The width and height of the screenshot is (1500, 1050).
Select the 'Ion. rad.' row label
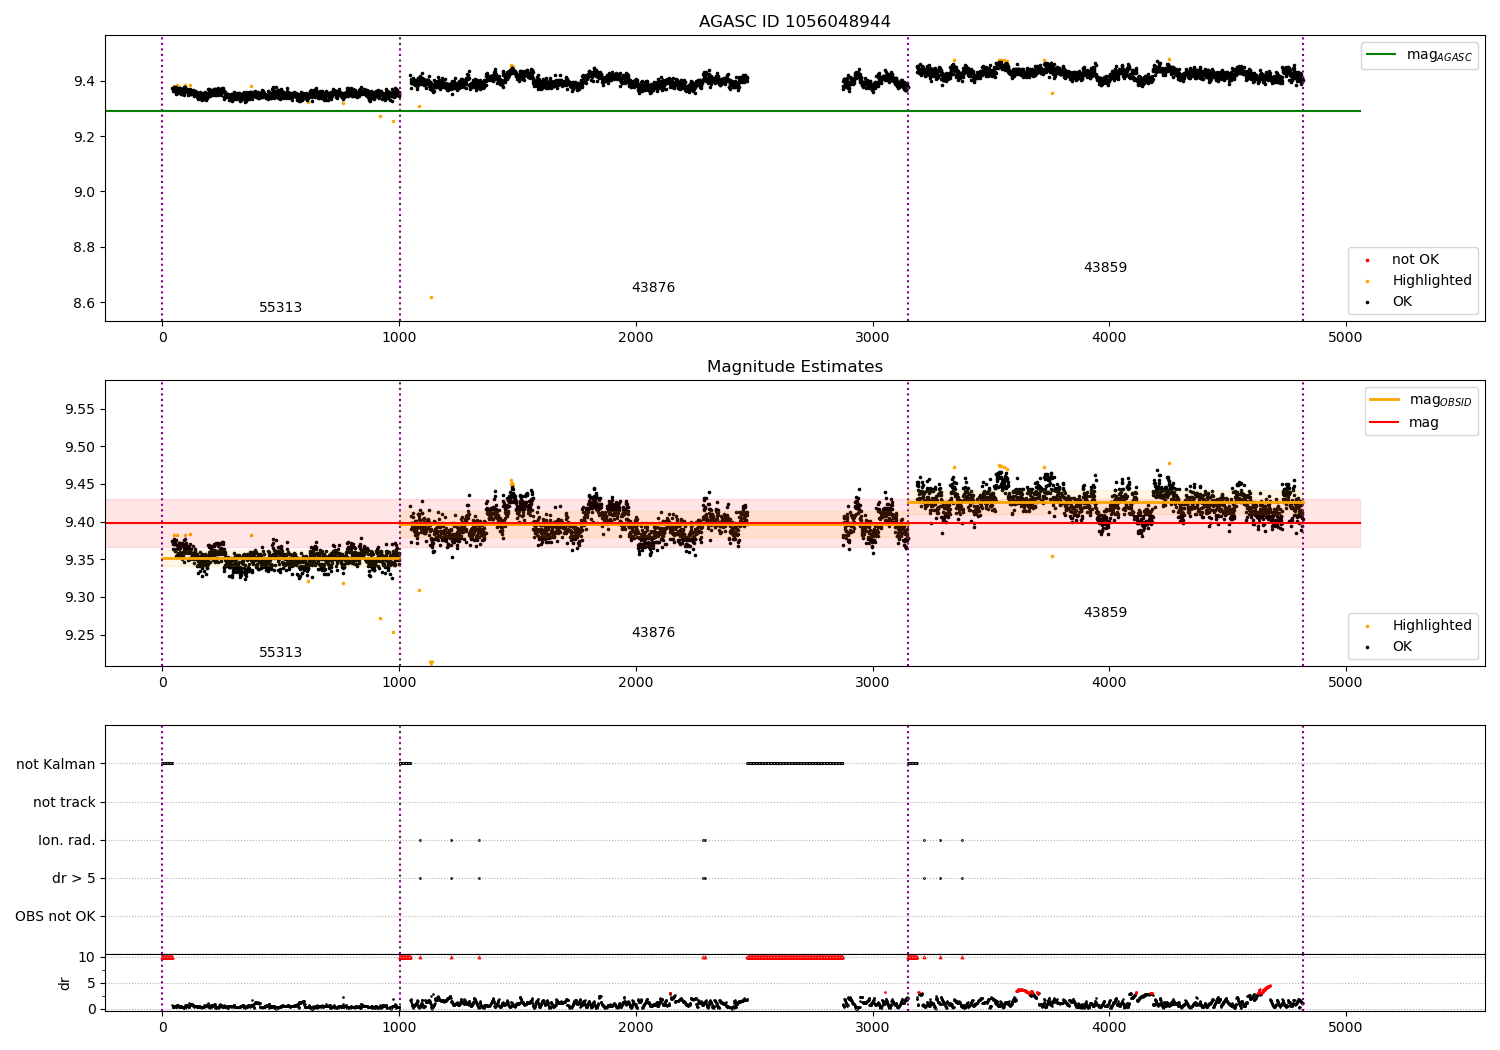tap(67, 840)
